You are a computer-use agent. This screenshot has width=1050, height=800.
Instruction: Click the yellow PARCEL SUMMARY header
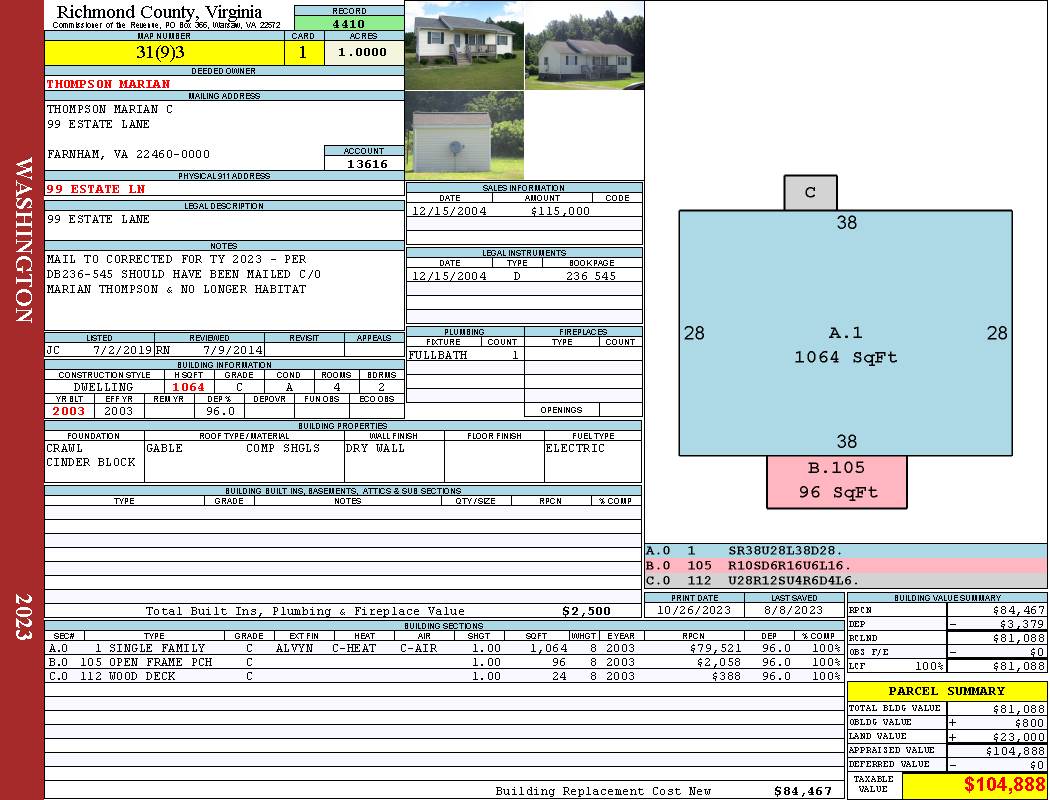coord(946,691)
